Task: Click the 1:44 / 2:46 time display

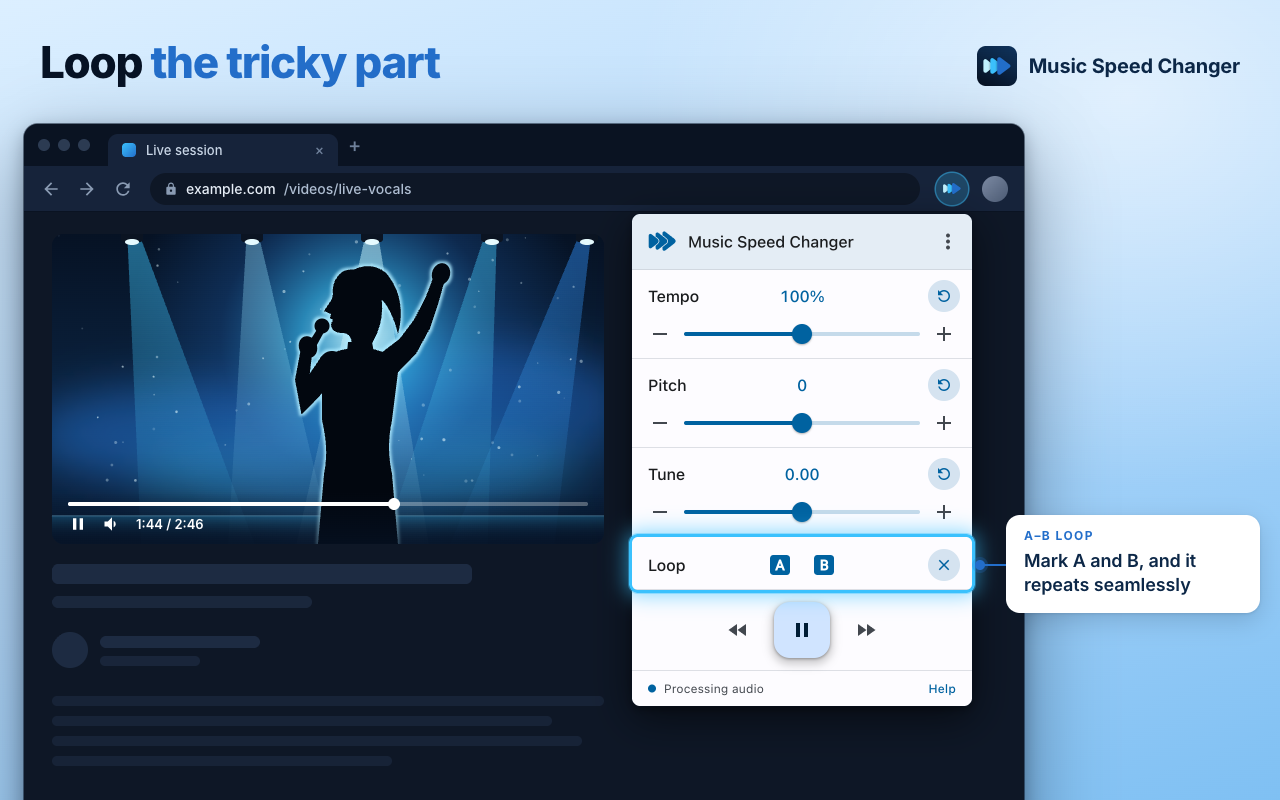Action: [170, 524]
